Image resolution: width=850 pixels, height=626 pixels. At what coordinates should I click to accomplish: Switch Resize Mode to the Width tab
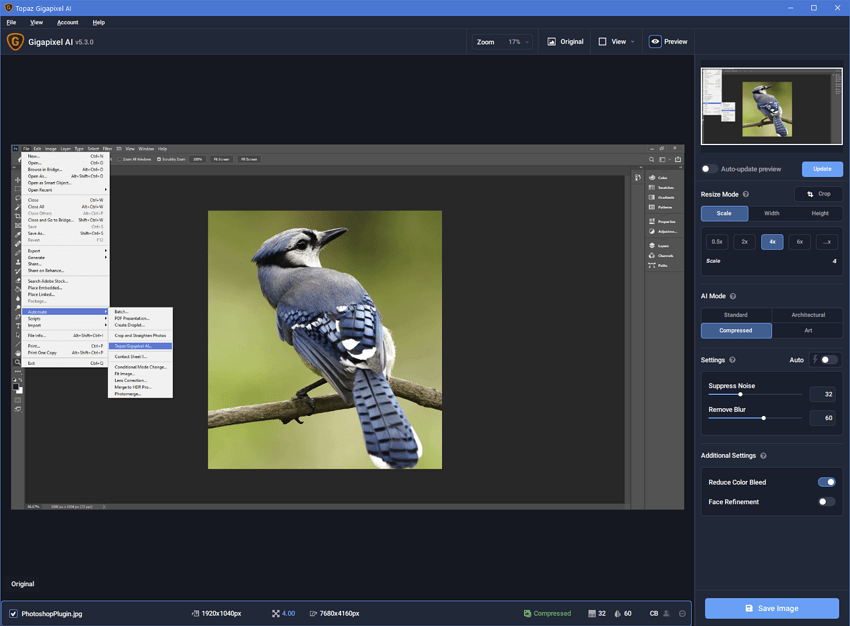pyautogui.click(x=771, y=213)
